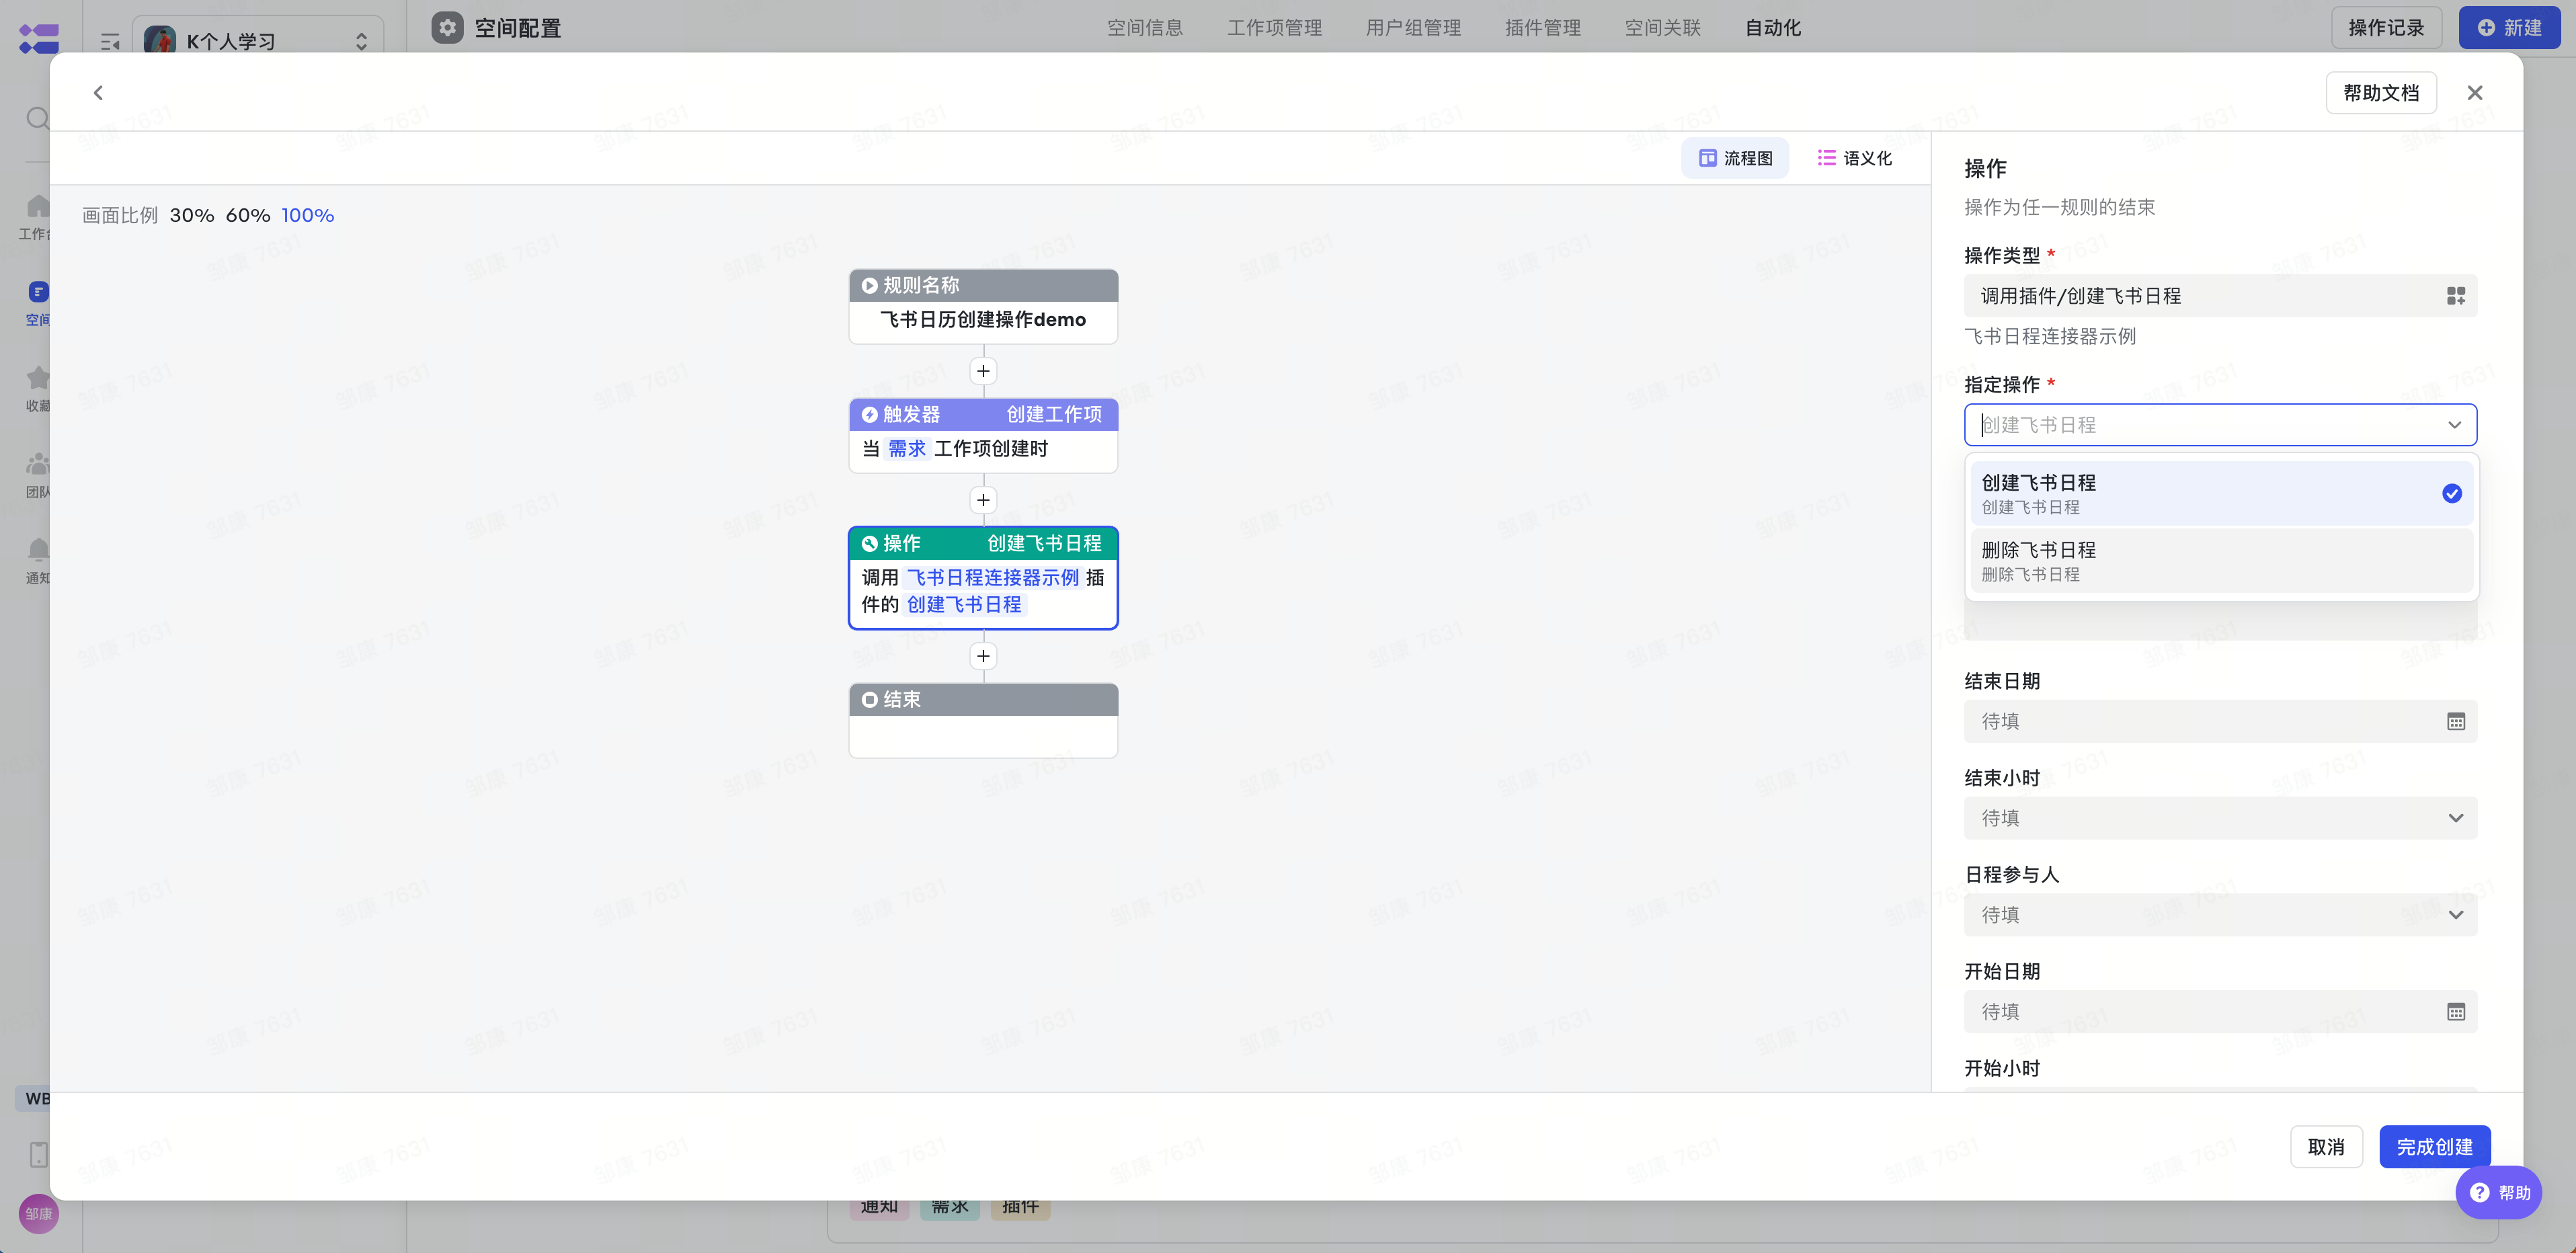Open the 邹康 user avatar
Image resolution: width=2576 pixels, height=1253 pixels.
[38, 1214]
